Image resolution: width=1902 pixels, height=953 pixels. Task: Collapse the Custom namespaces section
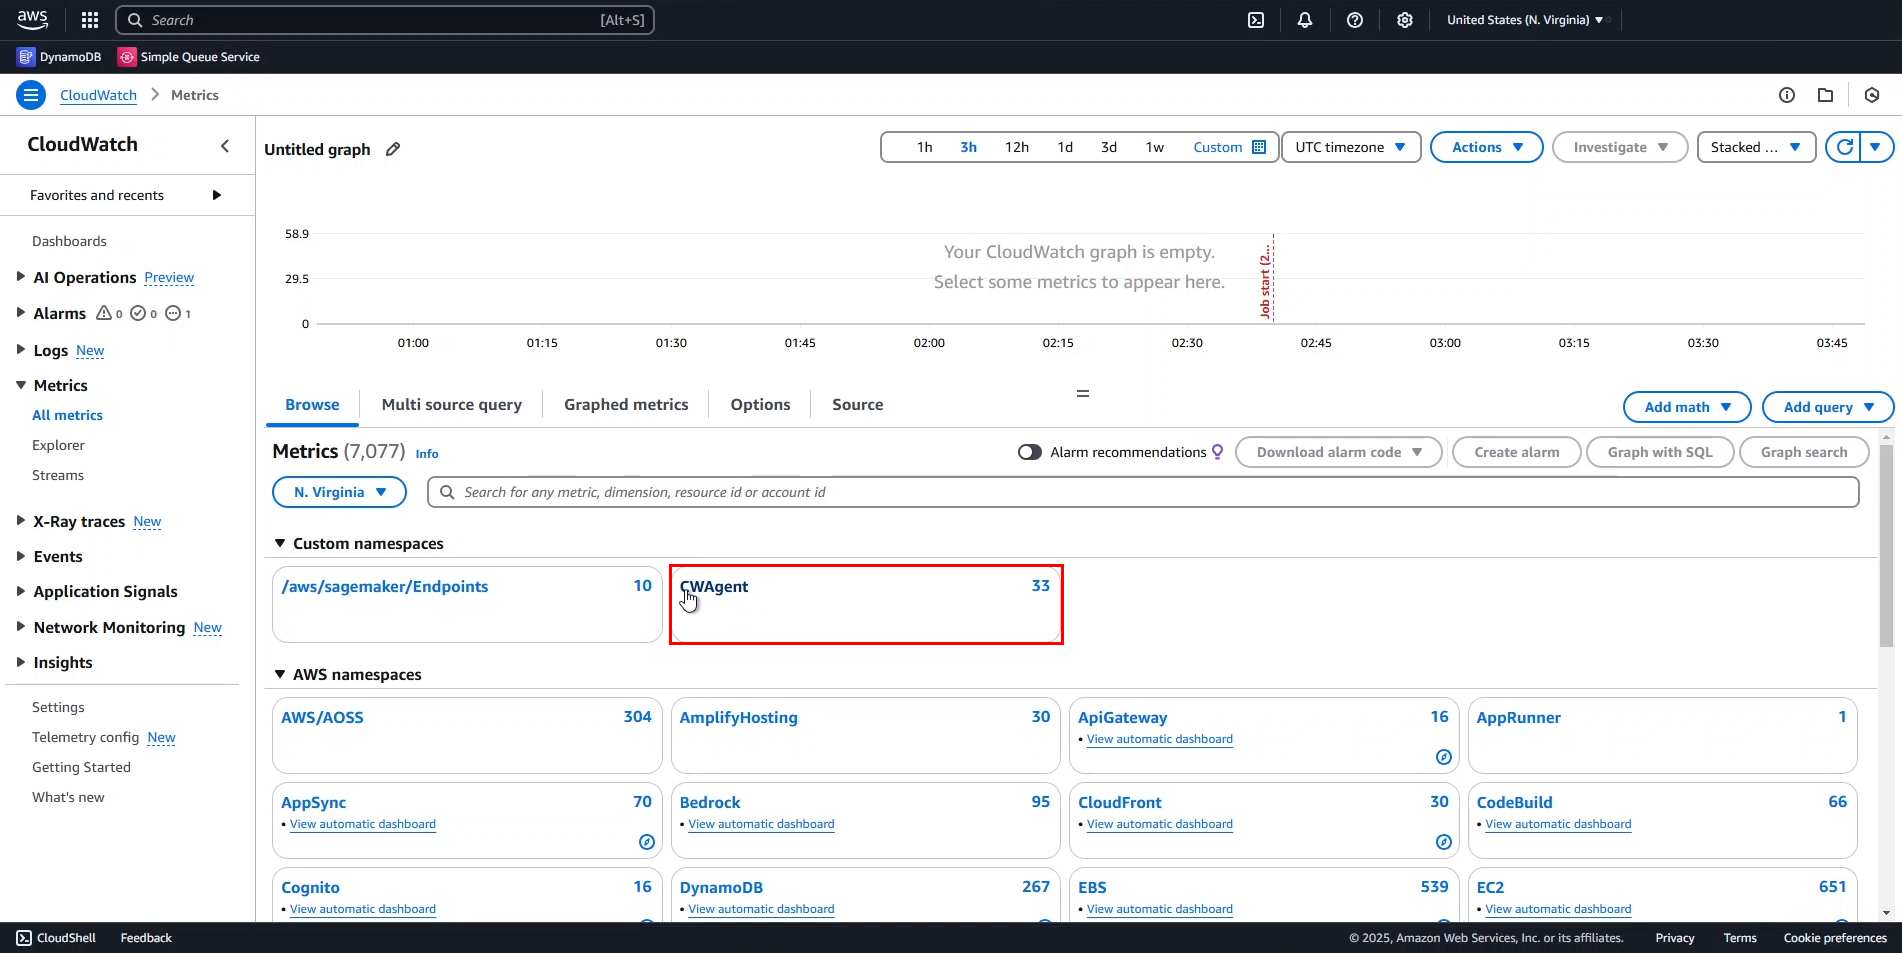click(x=280, y=543)
